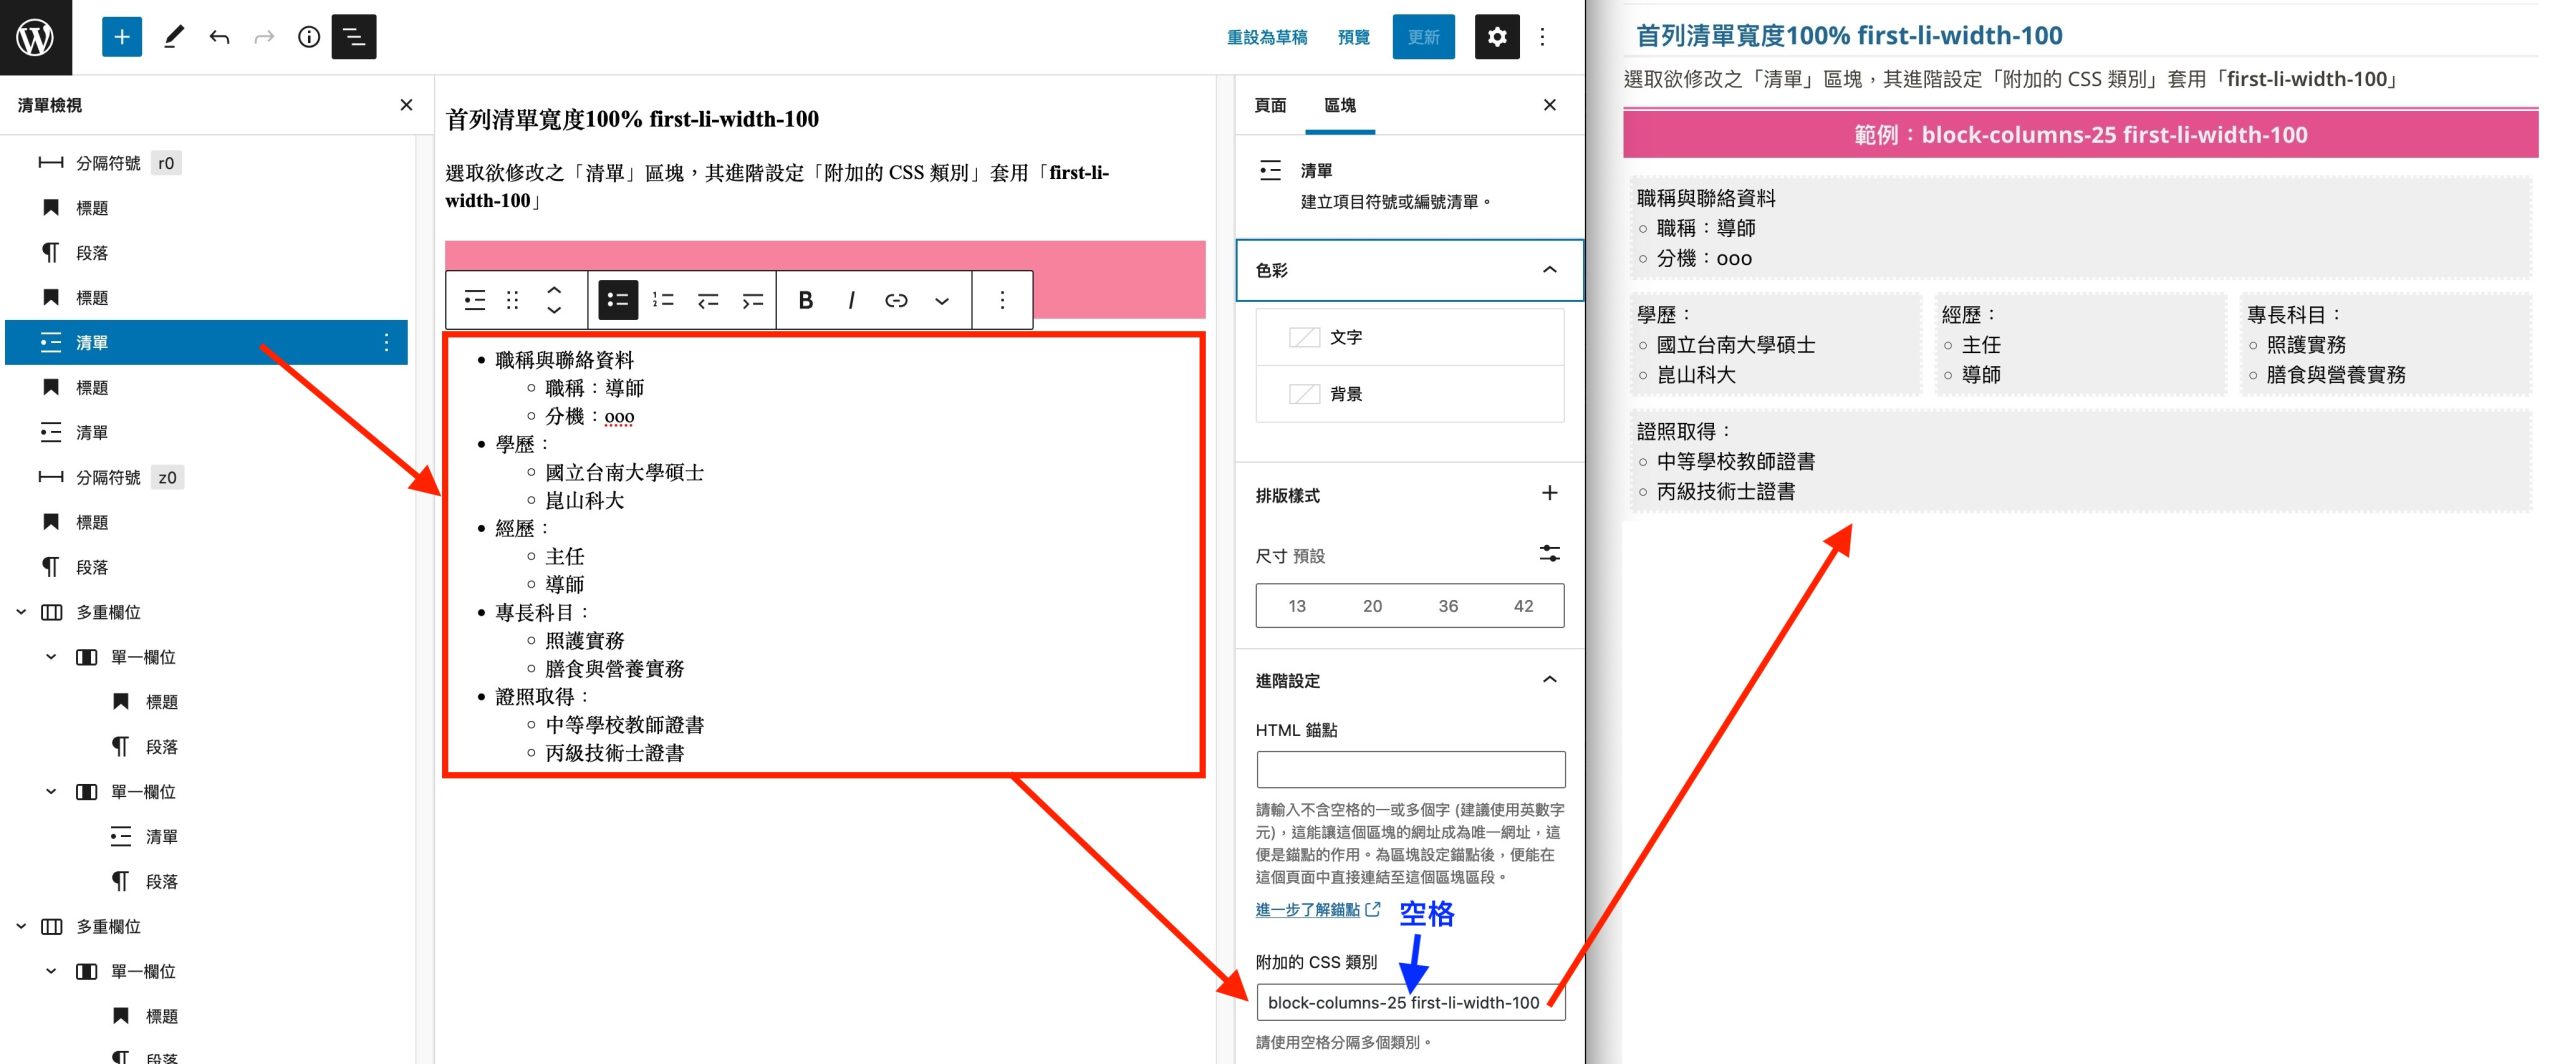The image size is (2560, 1064).
Task: Toggle the list view icon
Action: coord(354,37)
